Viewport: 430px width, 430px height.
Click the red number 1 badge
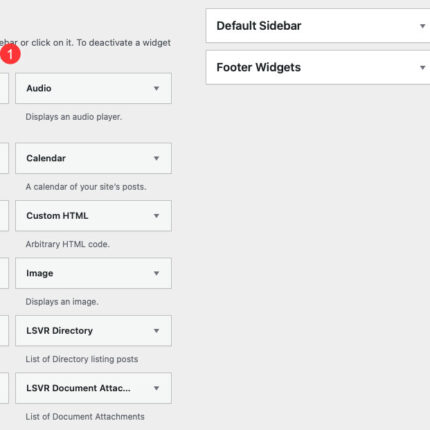[x=10, y=54]
